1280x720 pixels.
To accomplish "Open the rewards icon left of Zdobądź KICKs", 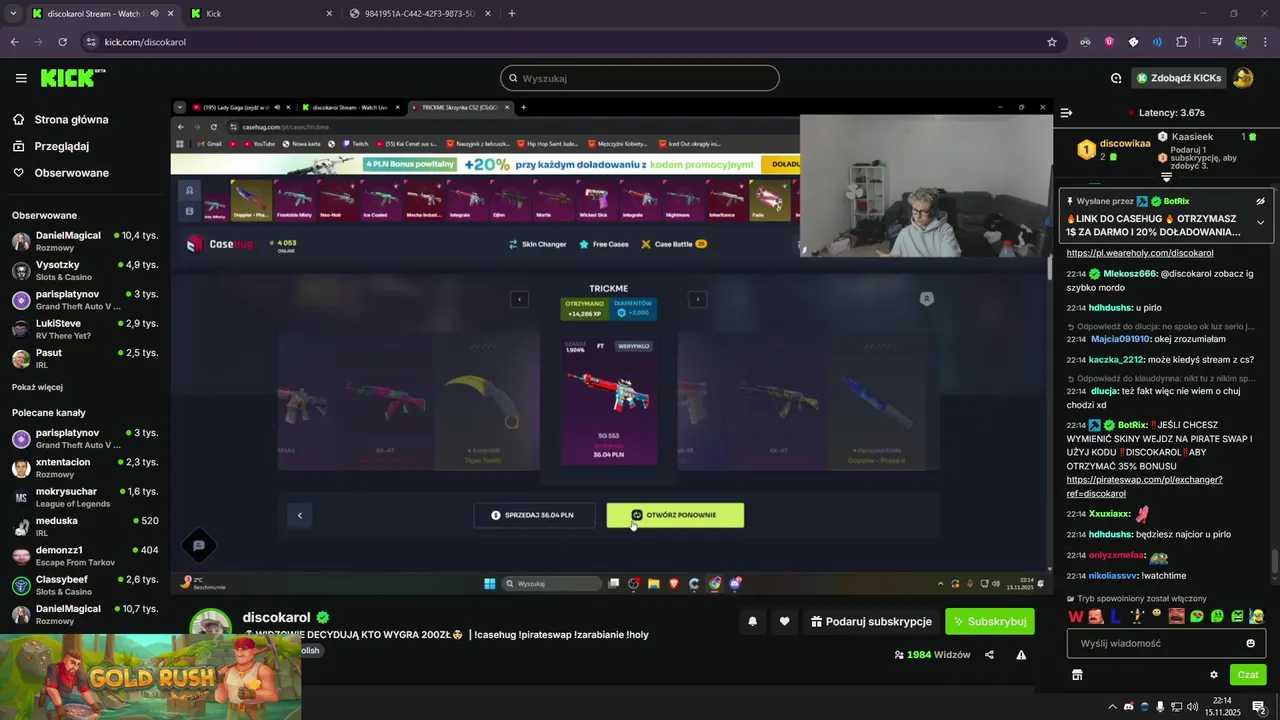I will click(x=1116, y=78).
